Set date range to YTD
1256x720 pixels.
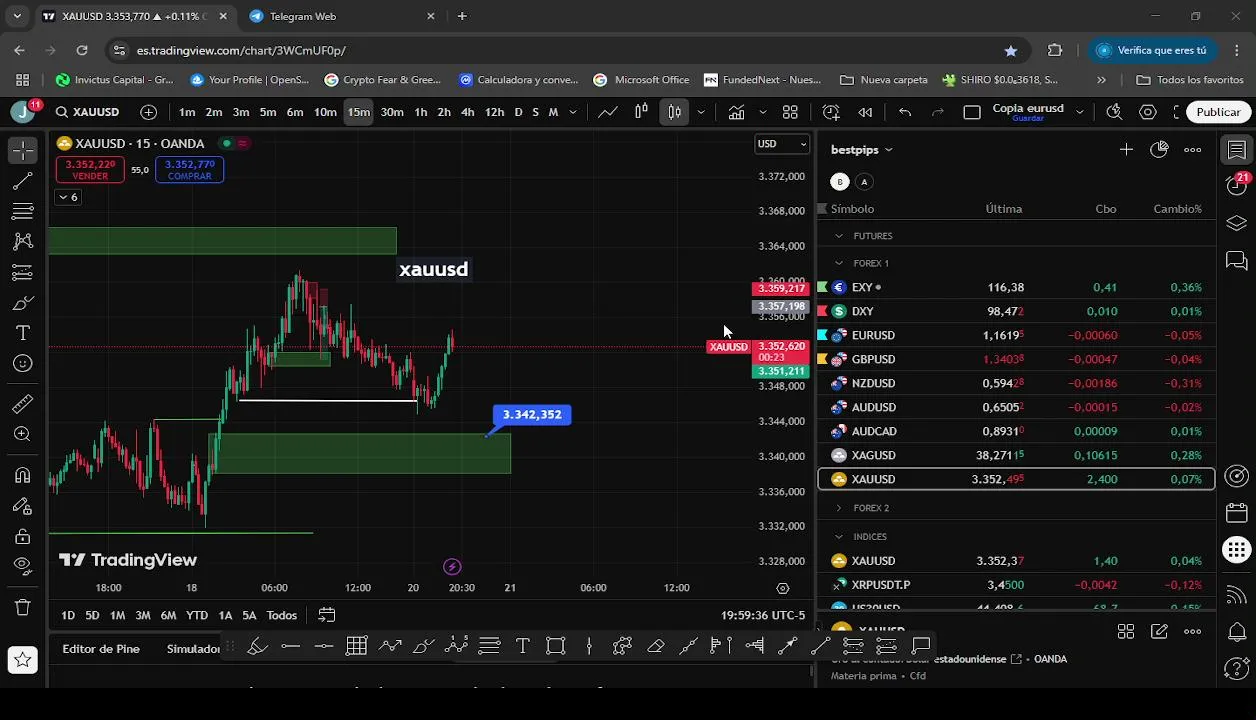point(197,615)
